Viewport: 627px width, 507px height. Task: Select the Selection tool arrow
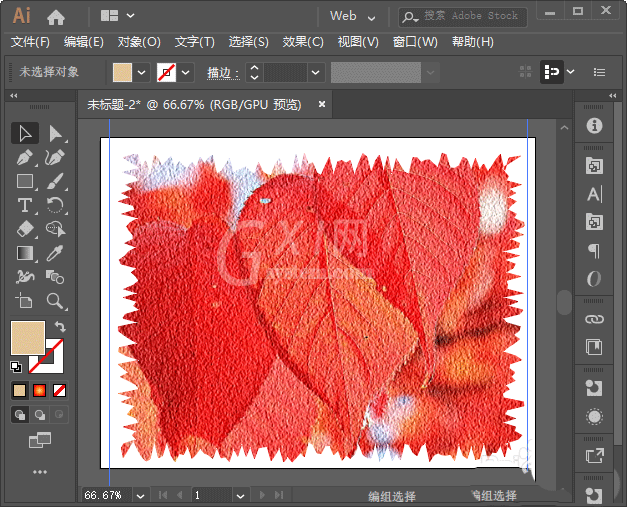(25, 133)
